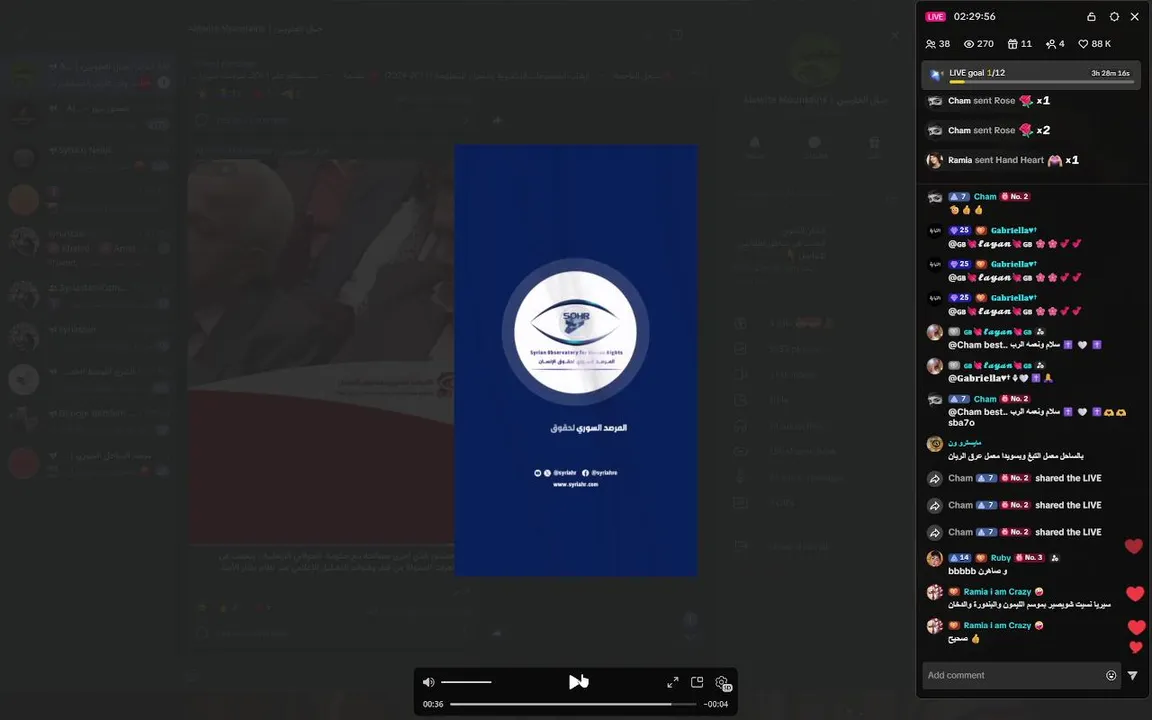This screenshot has height=720, width=1152.
Task: Click the new followers counter showing 4
Action: (1054, 44)
